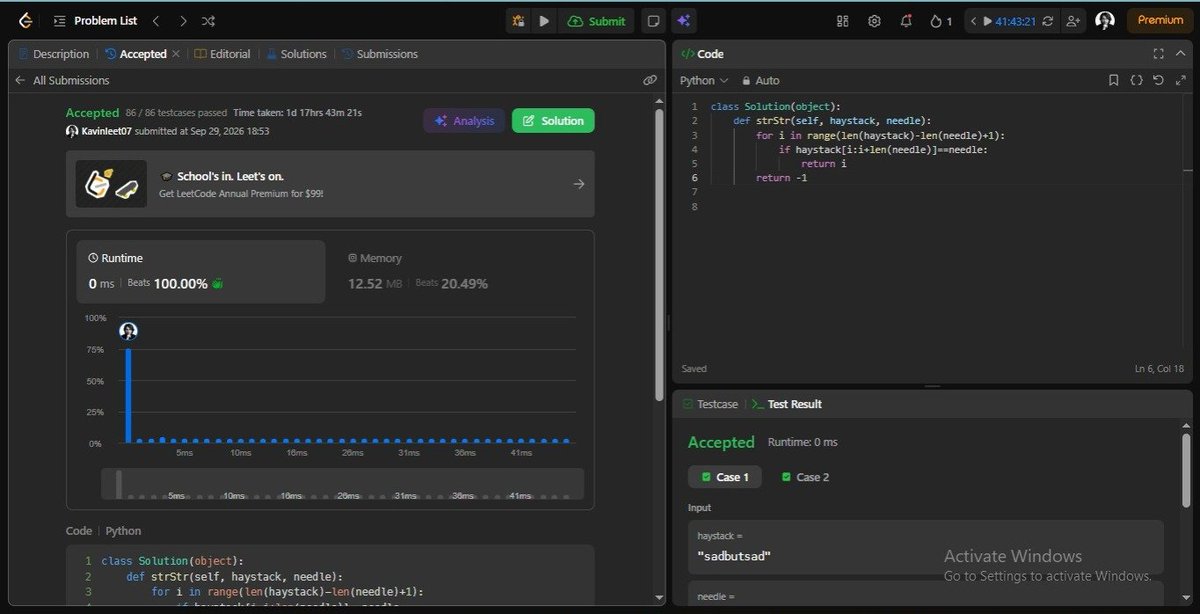
Task: Run code with the play icon
Action: [x=544, y=20]
